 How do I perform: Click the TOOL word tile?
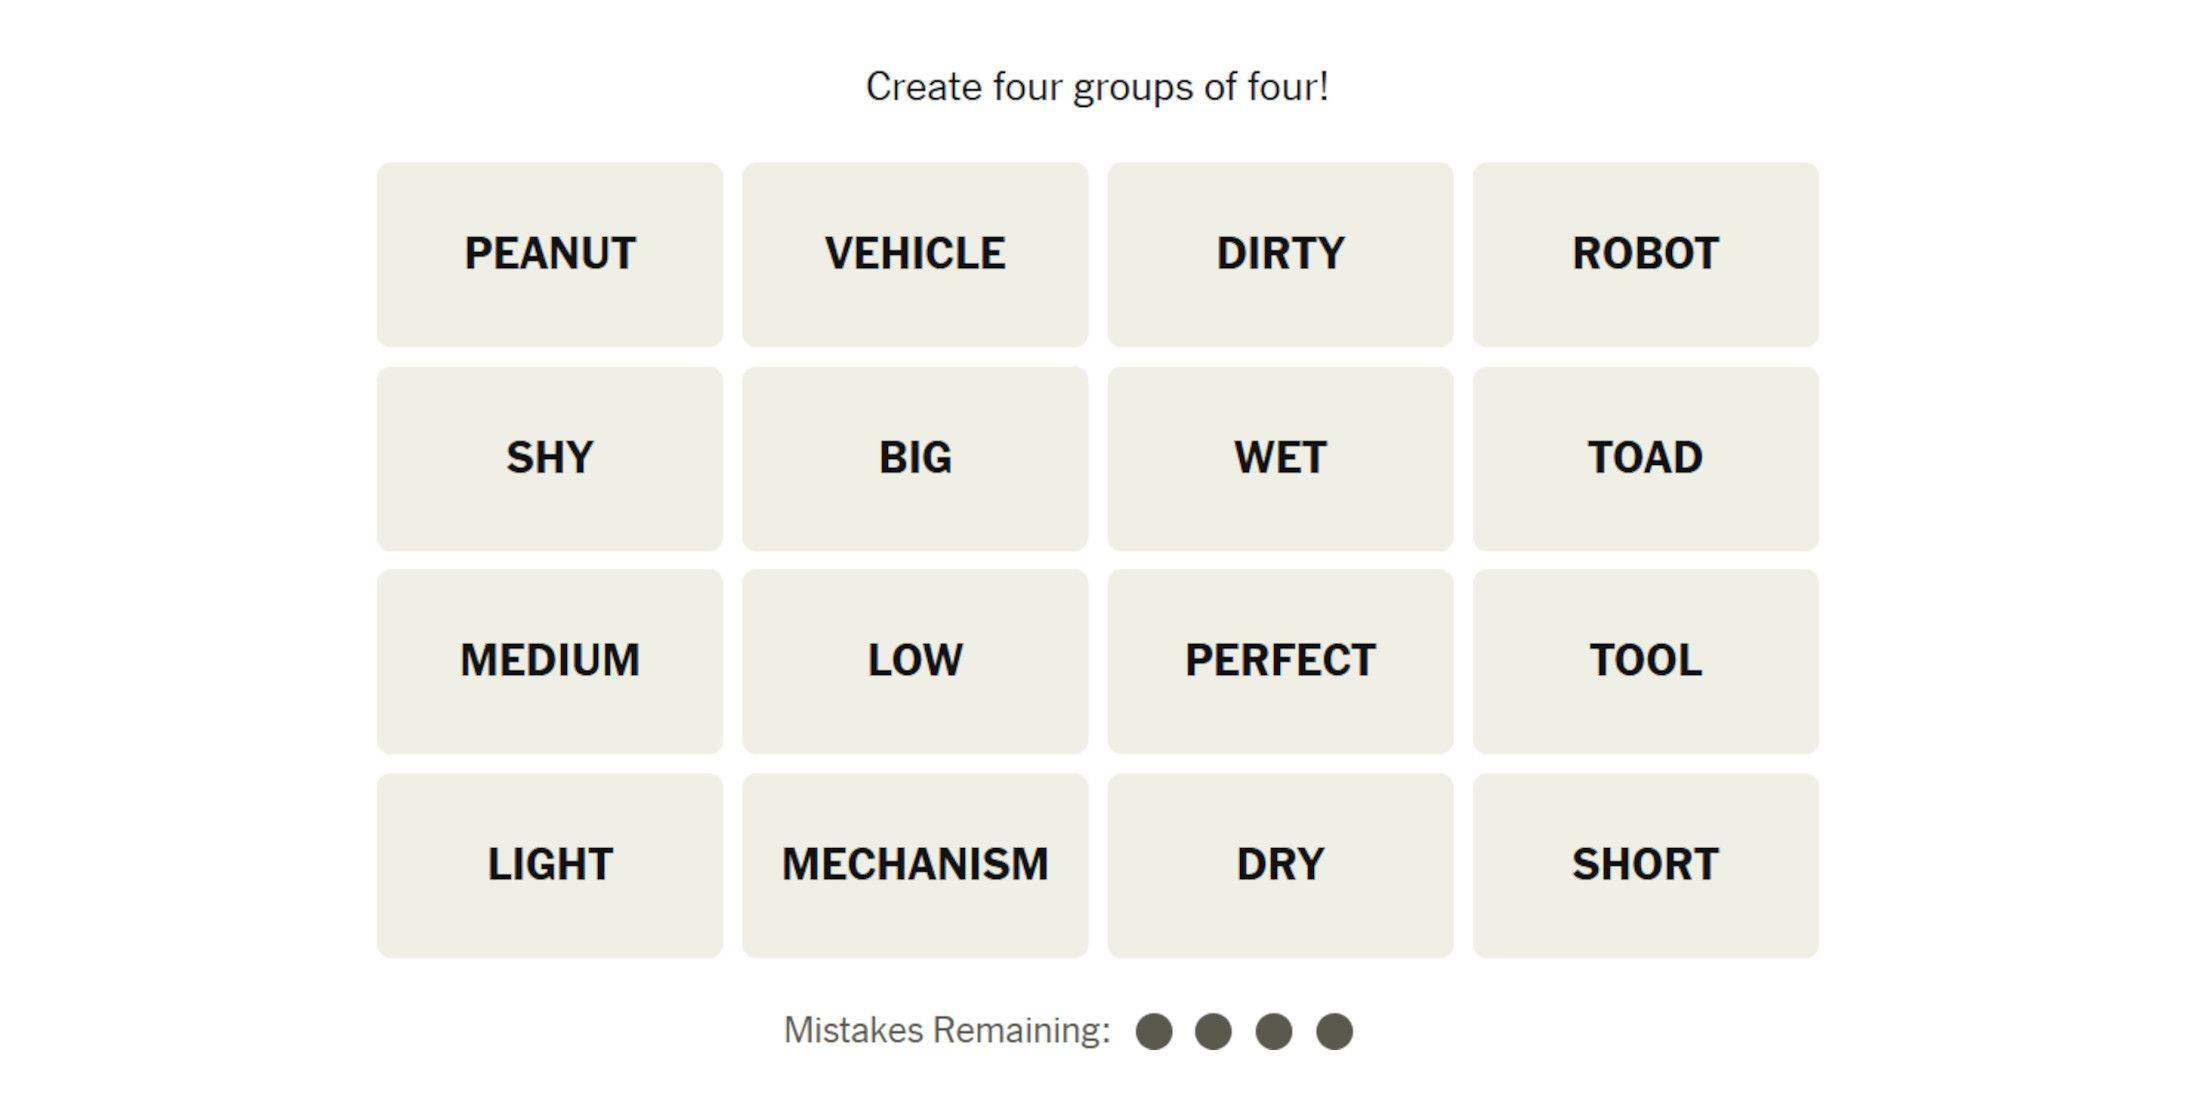tap(1645, 661)
